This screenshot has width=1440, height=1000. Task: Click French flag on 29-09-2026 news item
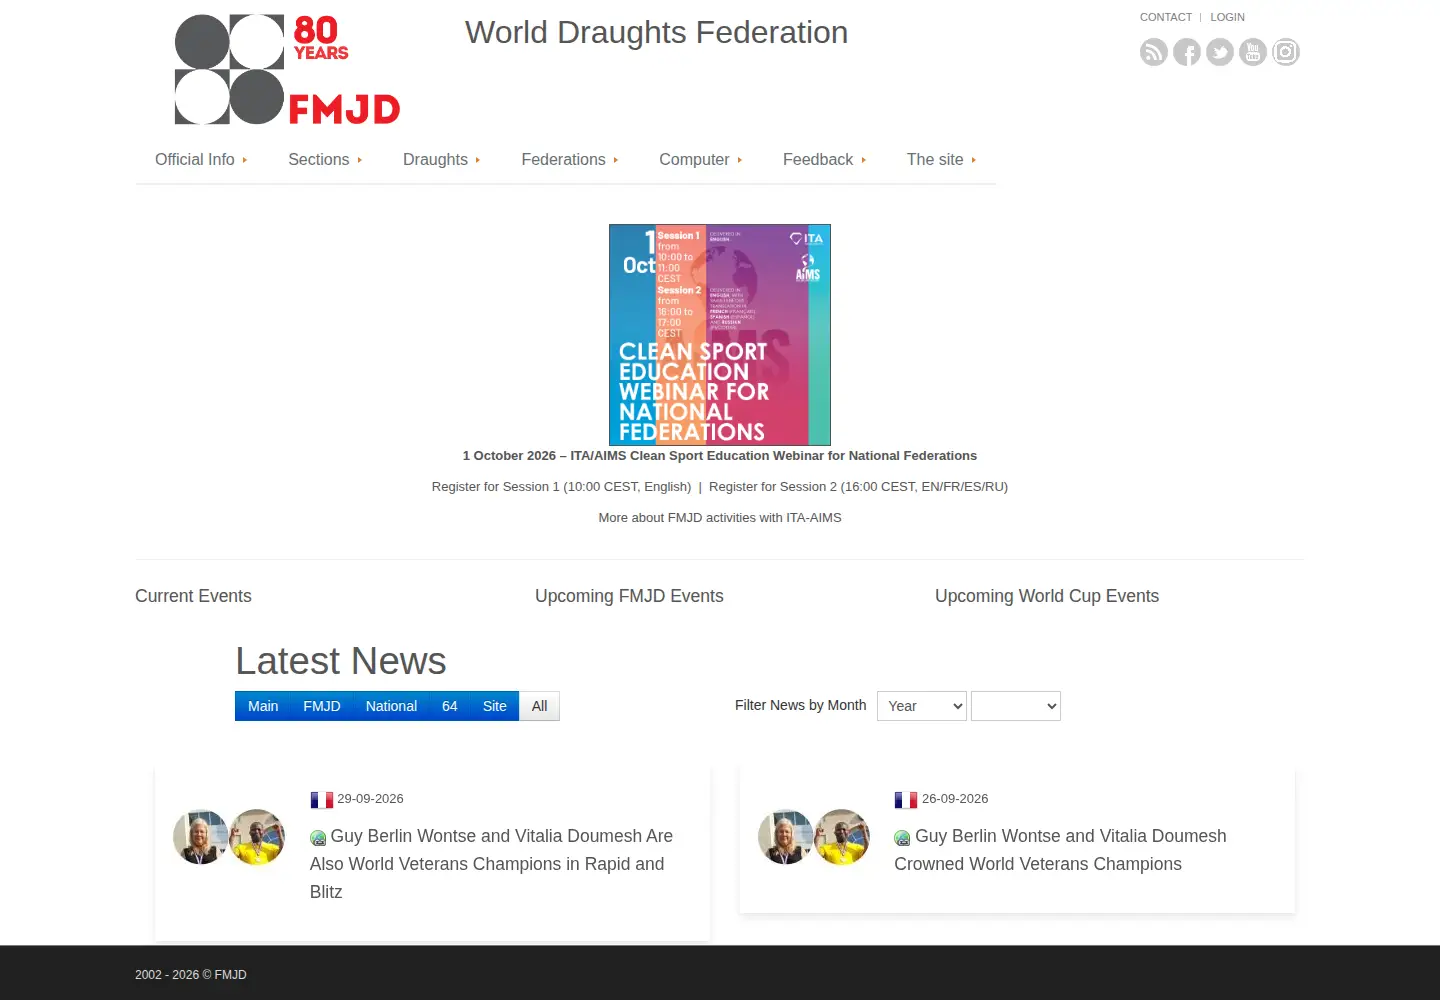point(321,800)
